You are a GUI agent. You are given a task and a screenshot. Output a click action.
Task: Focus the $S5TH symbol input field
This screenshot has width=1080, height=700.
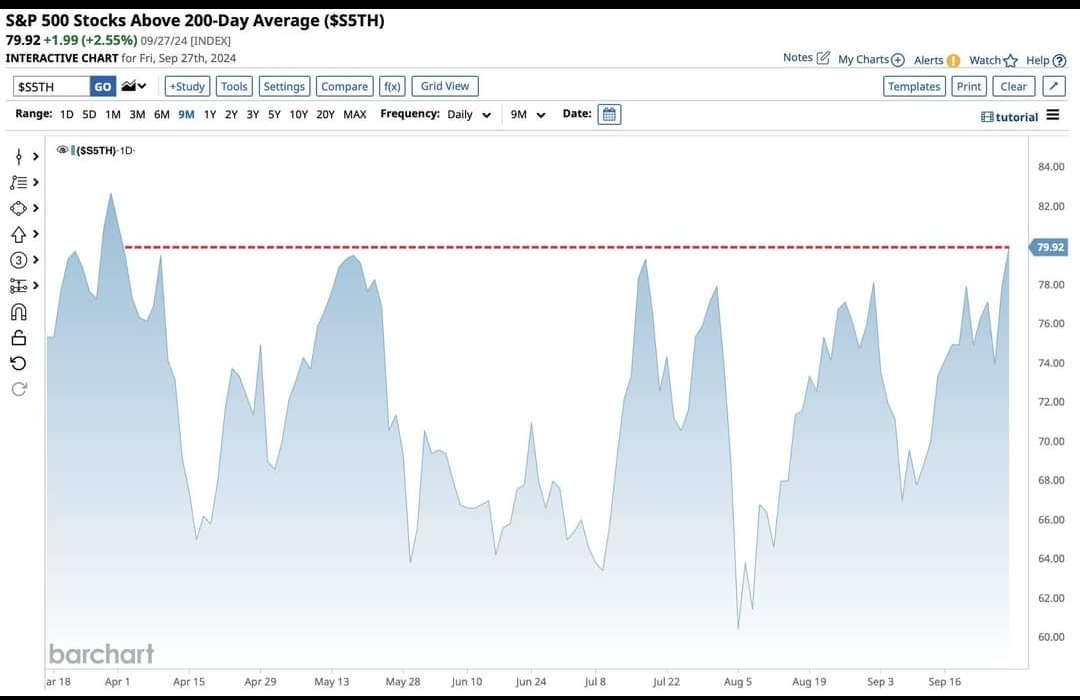[x=51, y=87]
